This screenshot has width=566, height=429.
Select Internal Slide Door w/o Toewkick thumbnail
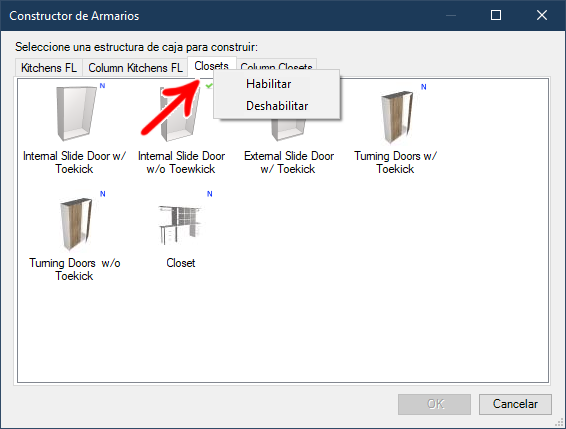[x=180, y=114]
